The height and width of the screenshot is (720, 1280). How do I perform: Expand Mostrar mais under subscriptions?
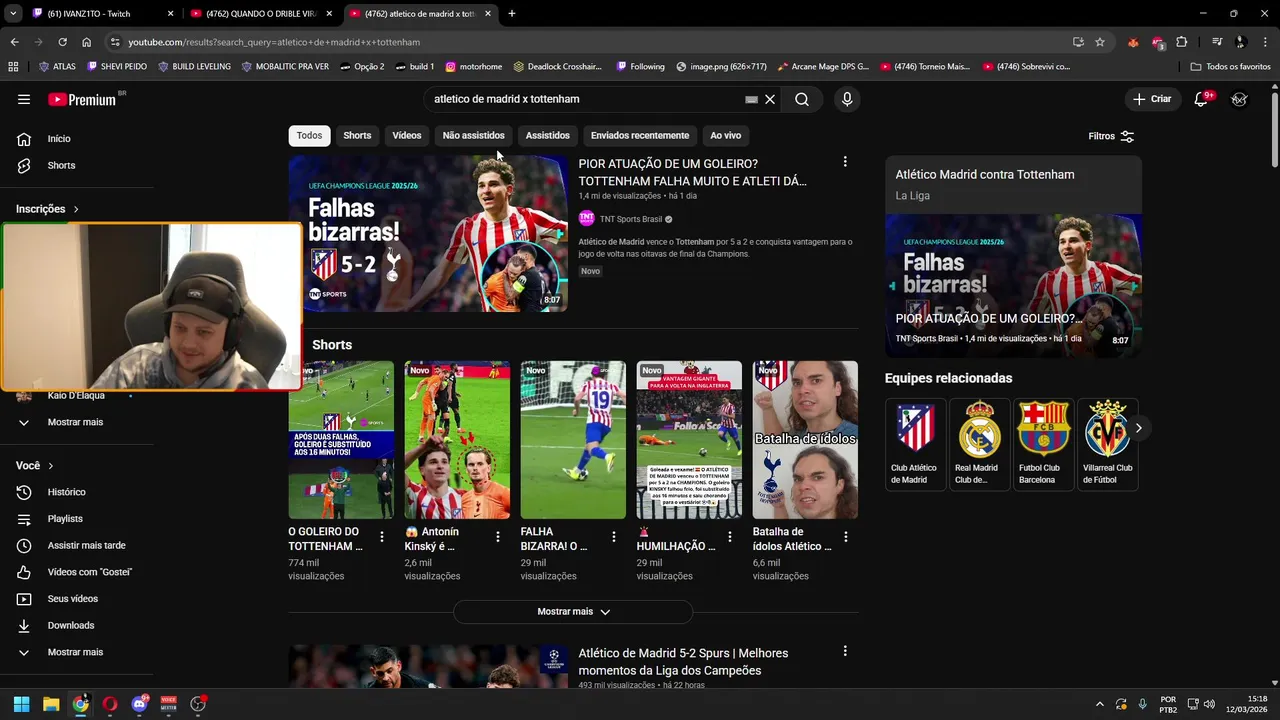click(x=77, y=422)
